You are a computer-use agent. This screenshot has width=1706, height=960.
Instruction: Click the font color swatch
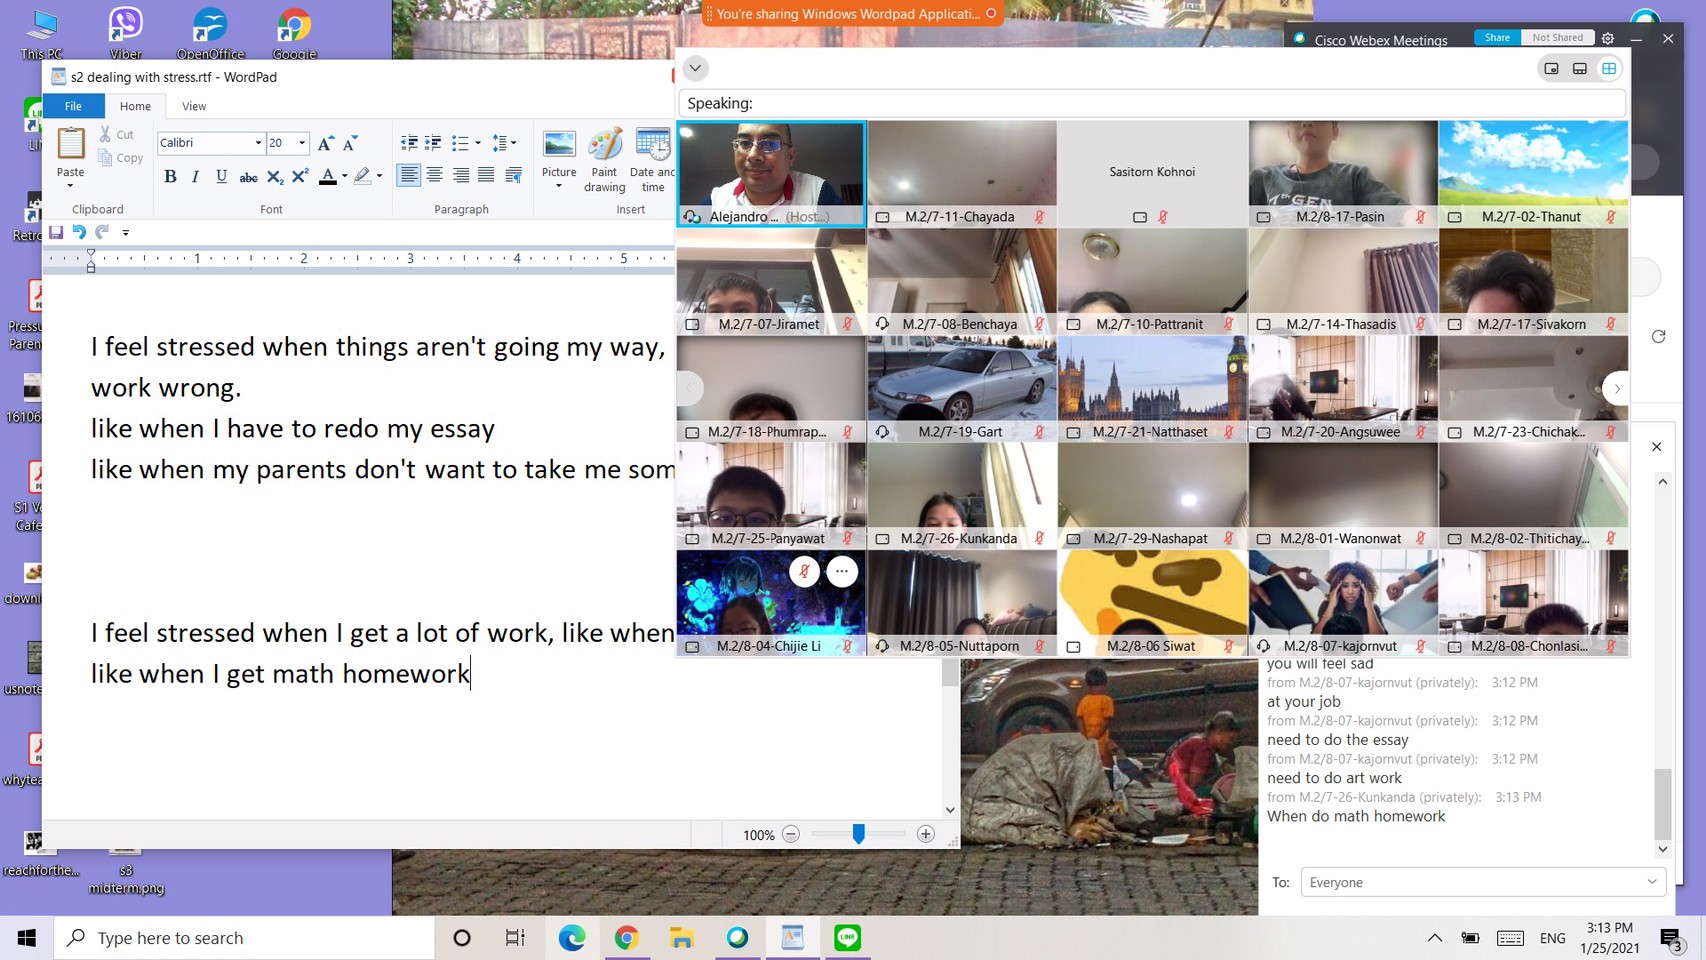[x=328, y=177]
